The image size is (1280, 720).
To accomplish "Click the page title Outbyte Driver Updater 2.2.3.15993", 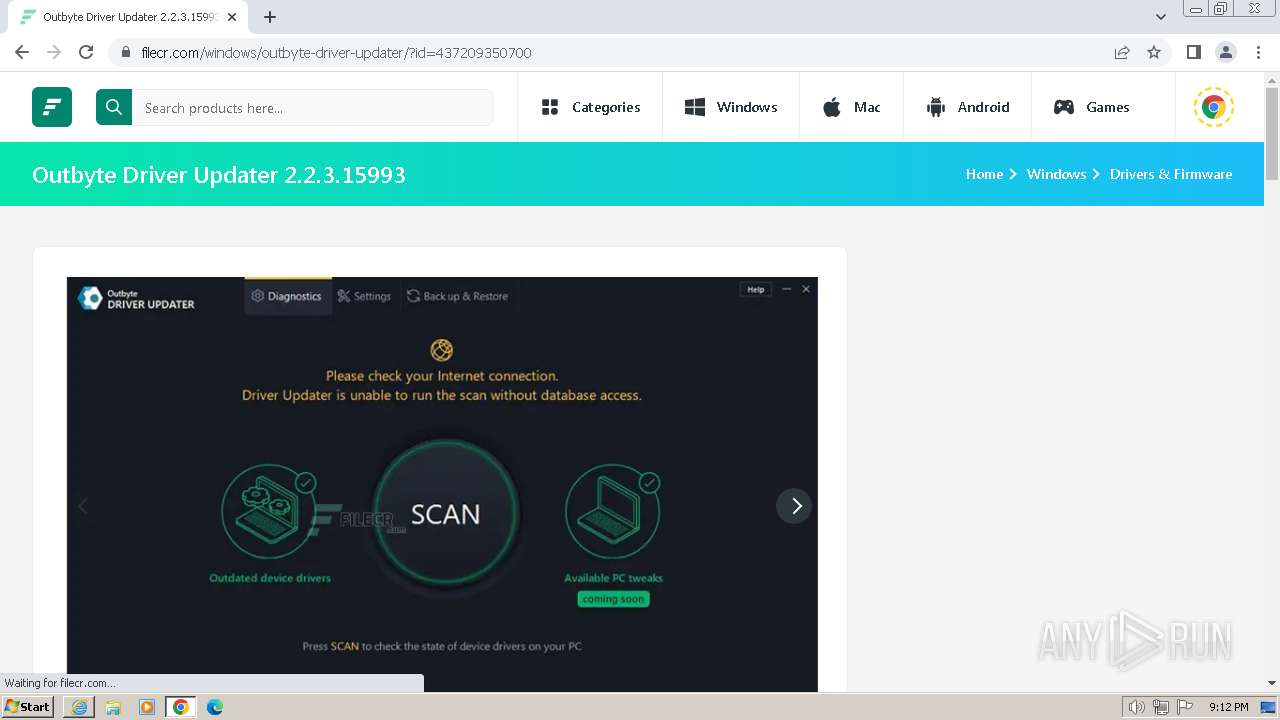I will click(x=219, y=175).
